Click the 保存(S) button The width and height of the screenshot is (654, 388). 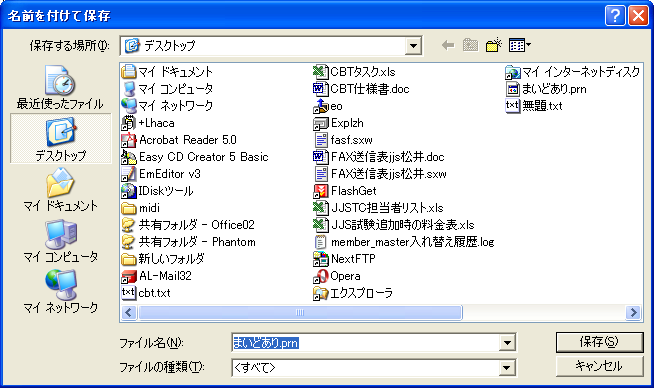tap(599, 342)
